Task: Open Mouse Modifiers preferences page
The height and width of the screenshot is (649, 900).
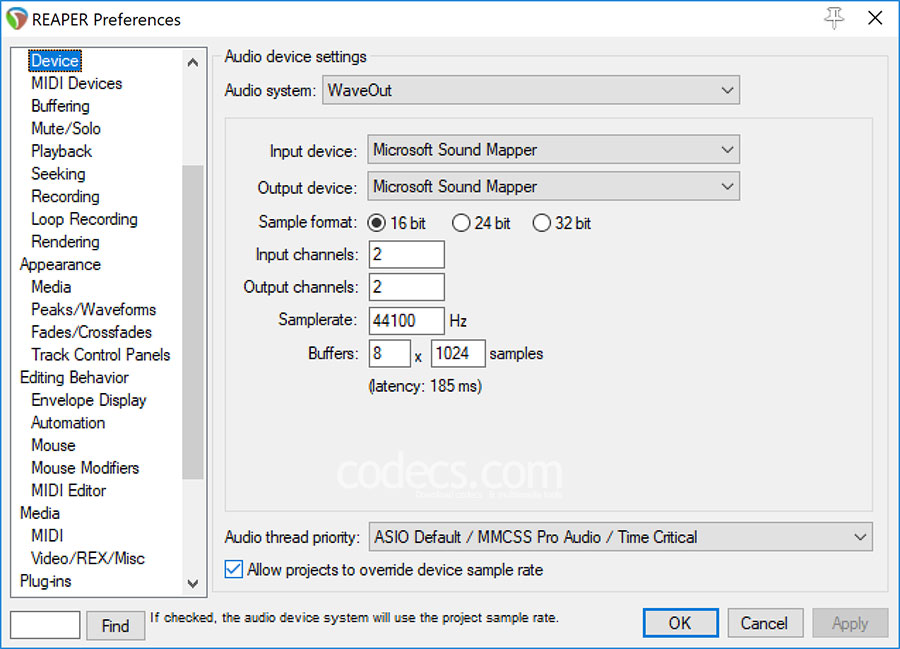Action: [85, 468]
